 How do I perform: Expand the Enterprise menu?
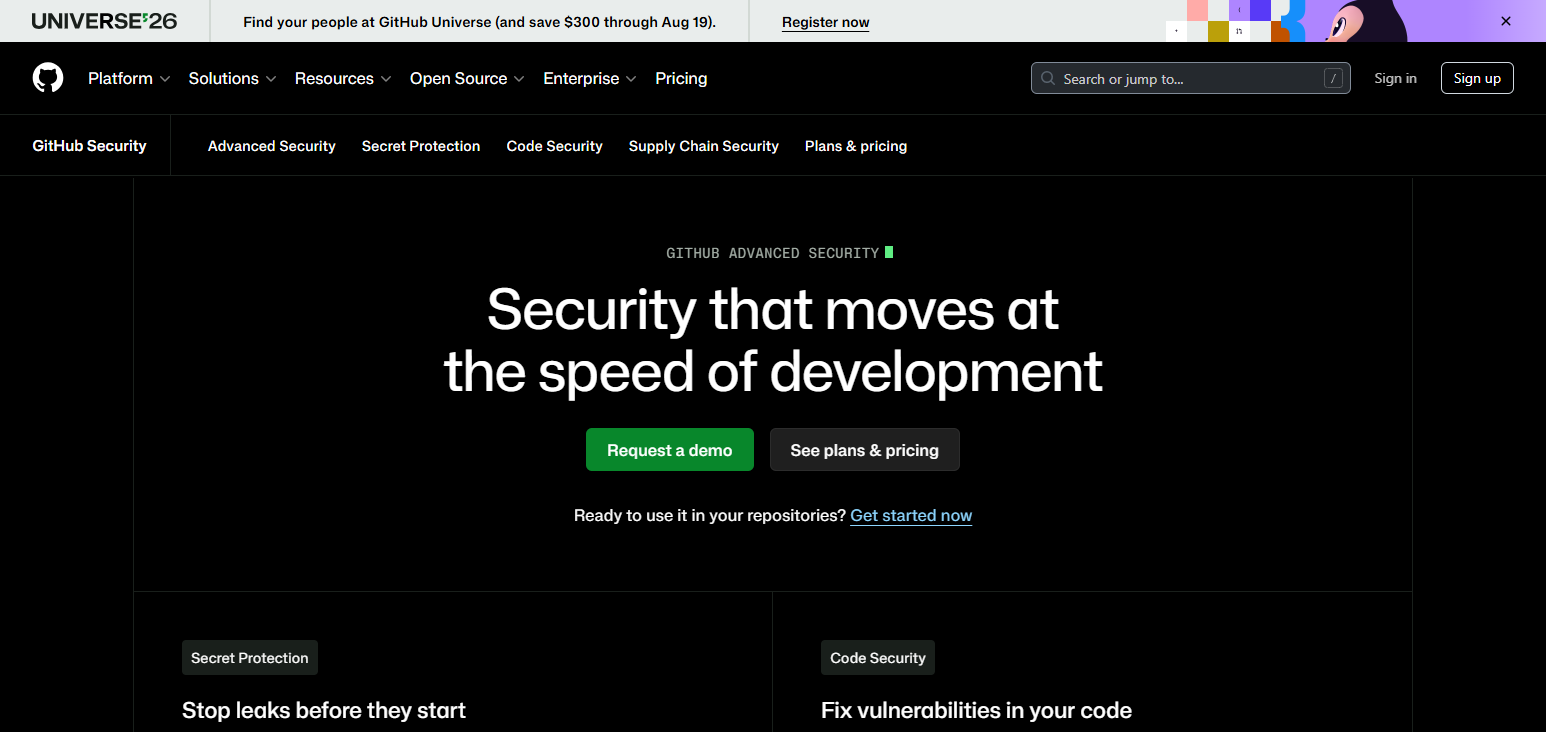point(590,78)
